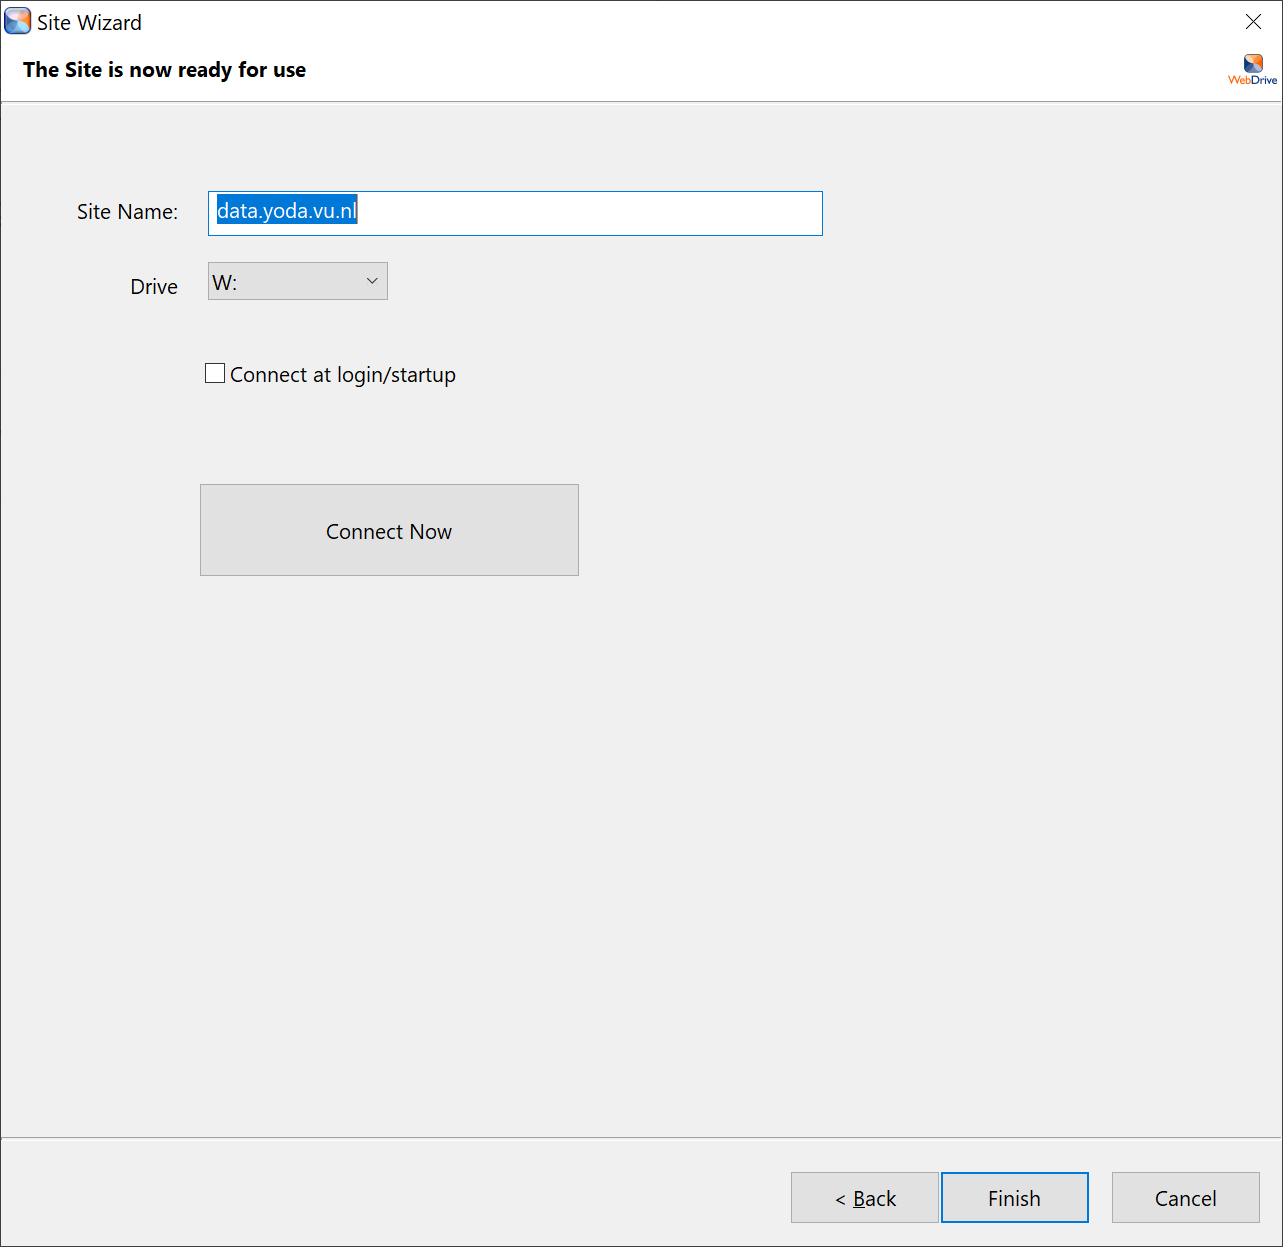Go back to the previous wizard step
The image size is (1283, 1247).
(864, 1197)
